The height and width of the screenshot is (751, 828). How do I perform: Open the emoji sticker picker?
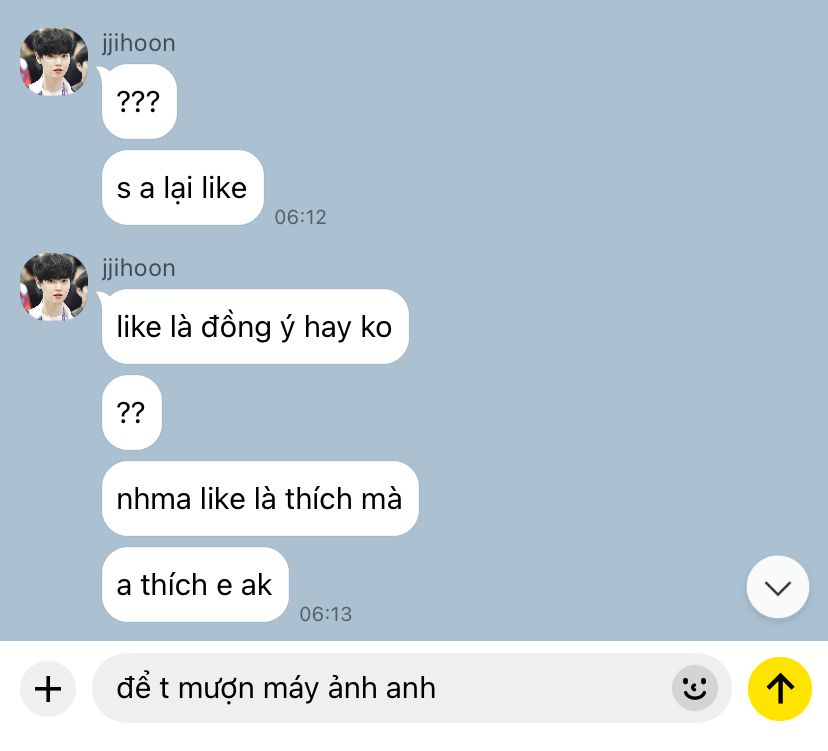[694, 688]
